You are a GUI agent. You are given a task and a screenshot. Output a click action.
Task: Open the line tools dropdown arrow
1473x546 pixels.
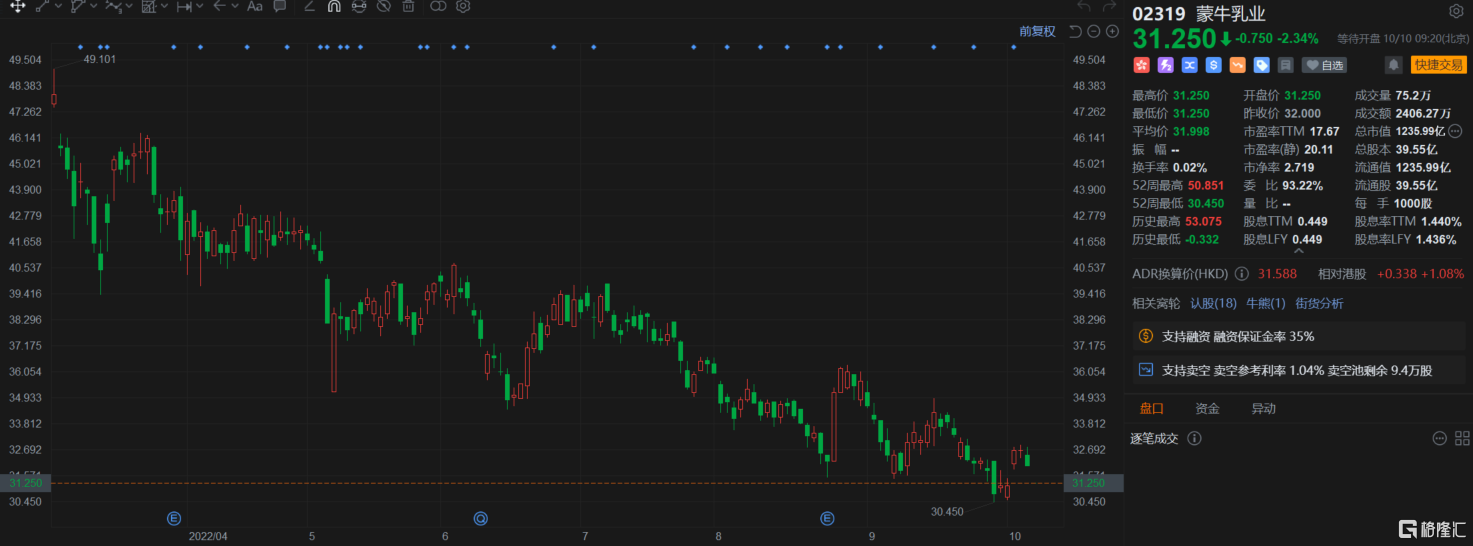coord(56,6)
